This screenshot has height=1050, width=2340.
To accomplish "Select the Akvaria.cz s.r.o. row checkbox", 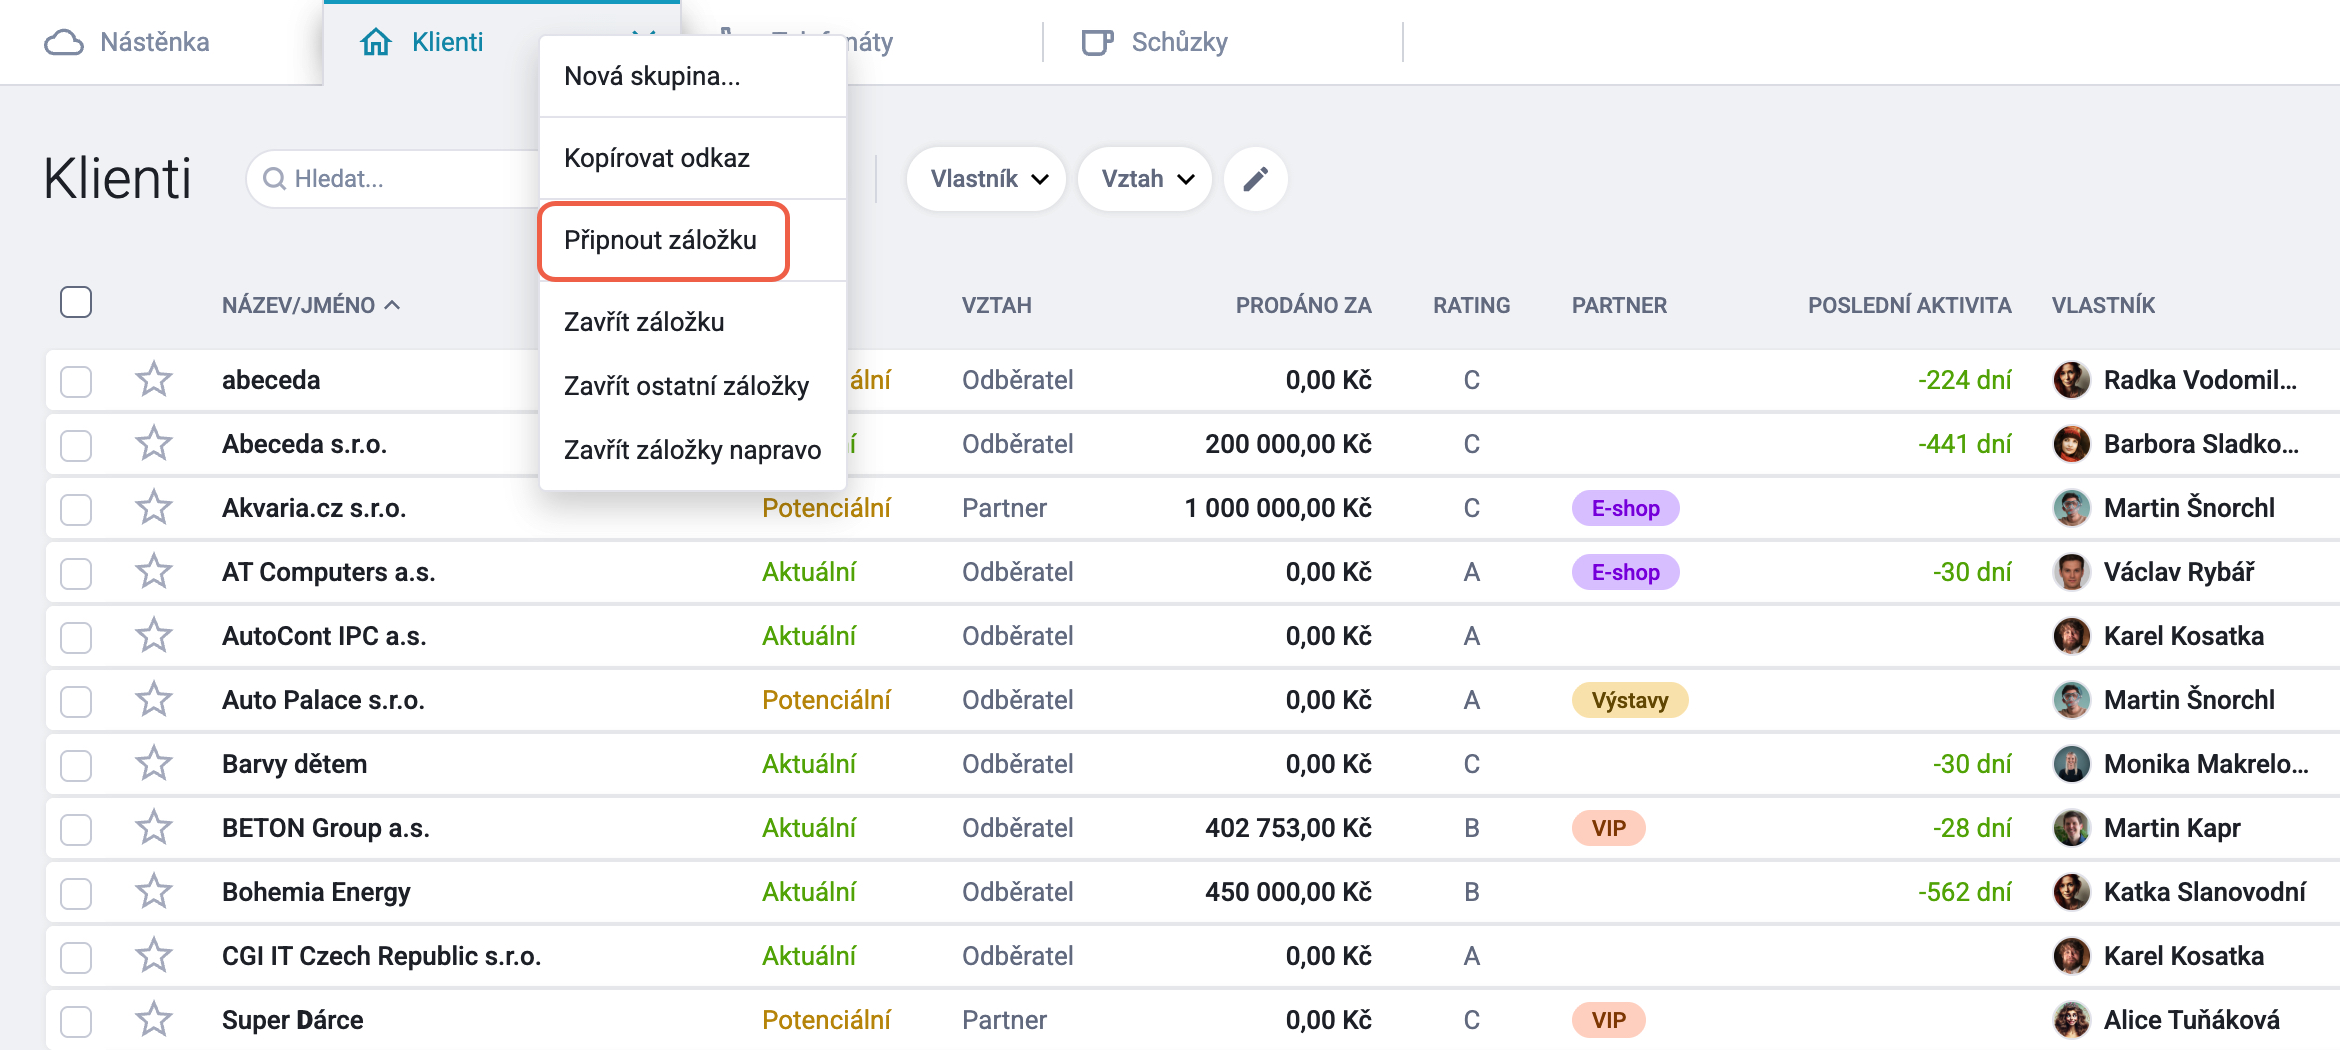I will tap(76, 509).
